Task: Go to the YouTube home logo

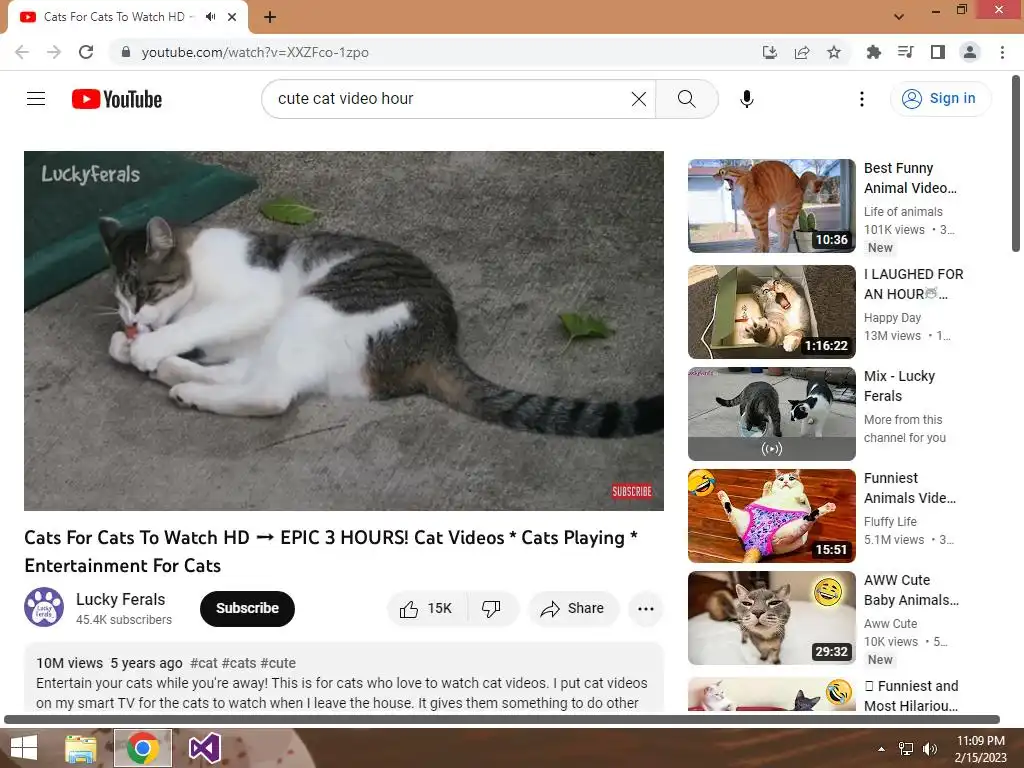Action: click(117, 99)
